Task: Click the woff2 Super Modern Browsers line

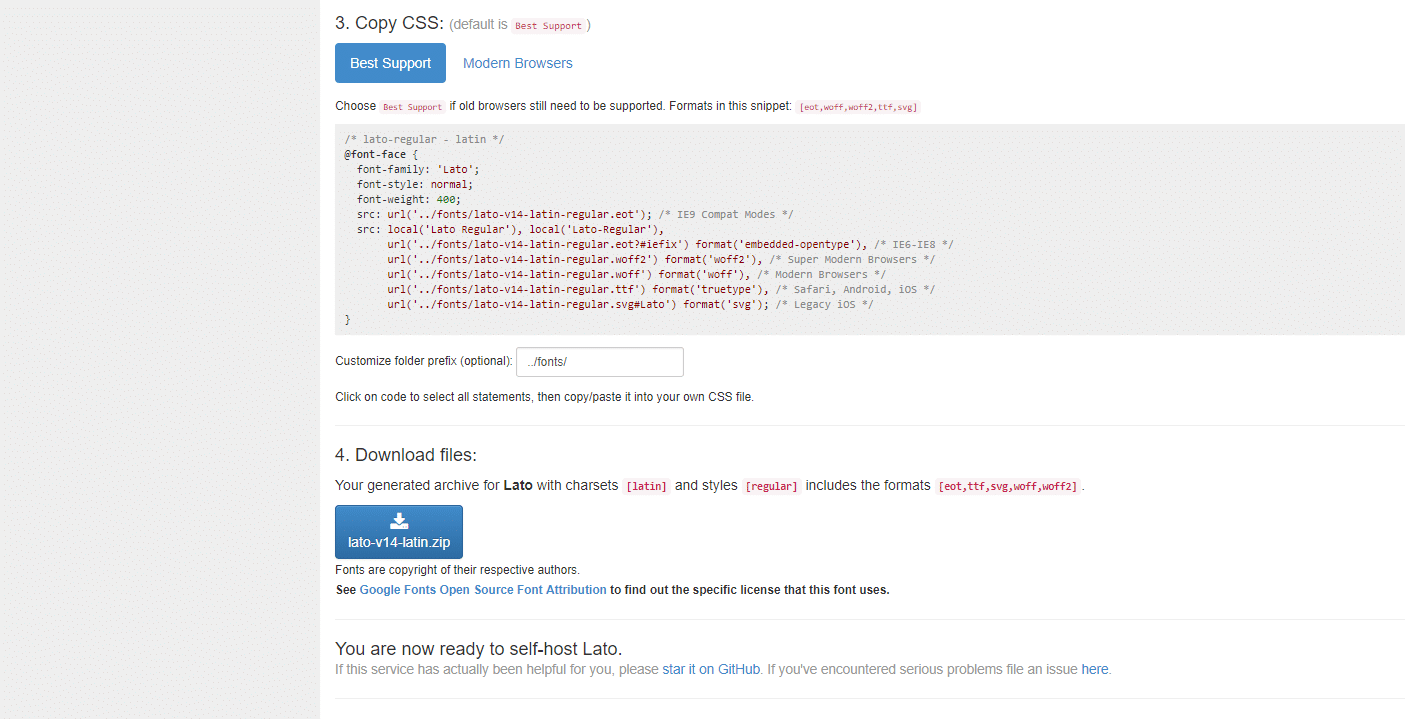Action: 661,260
